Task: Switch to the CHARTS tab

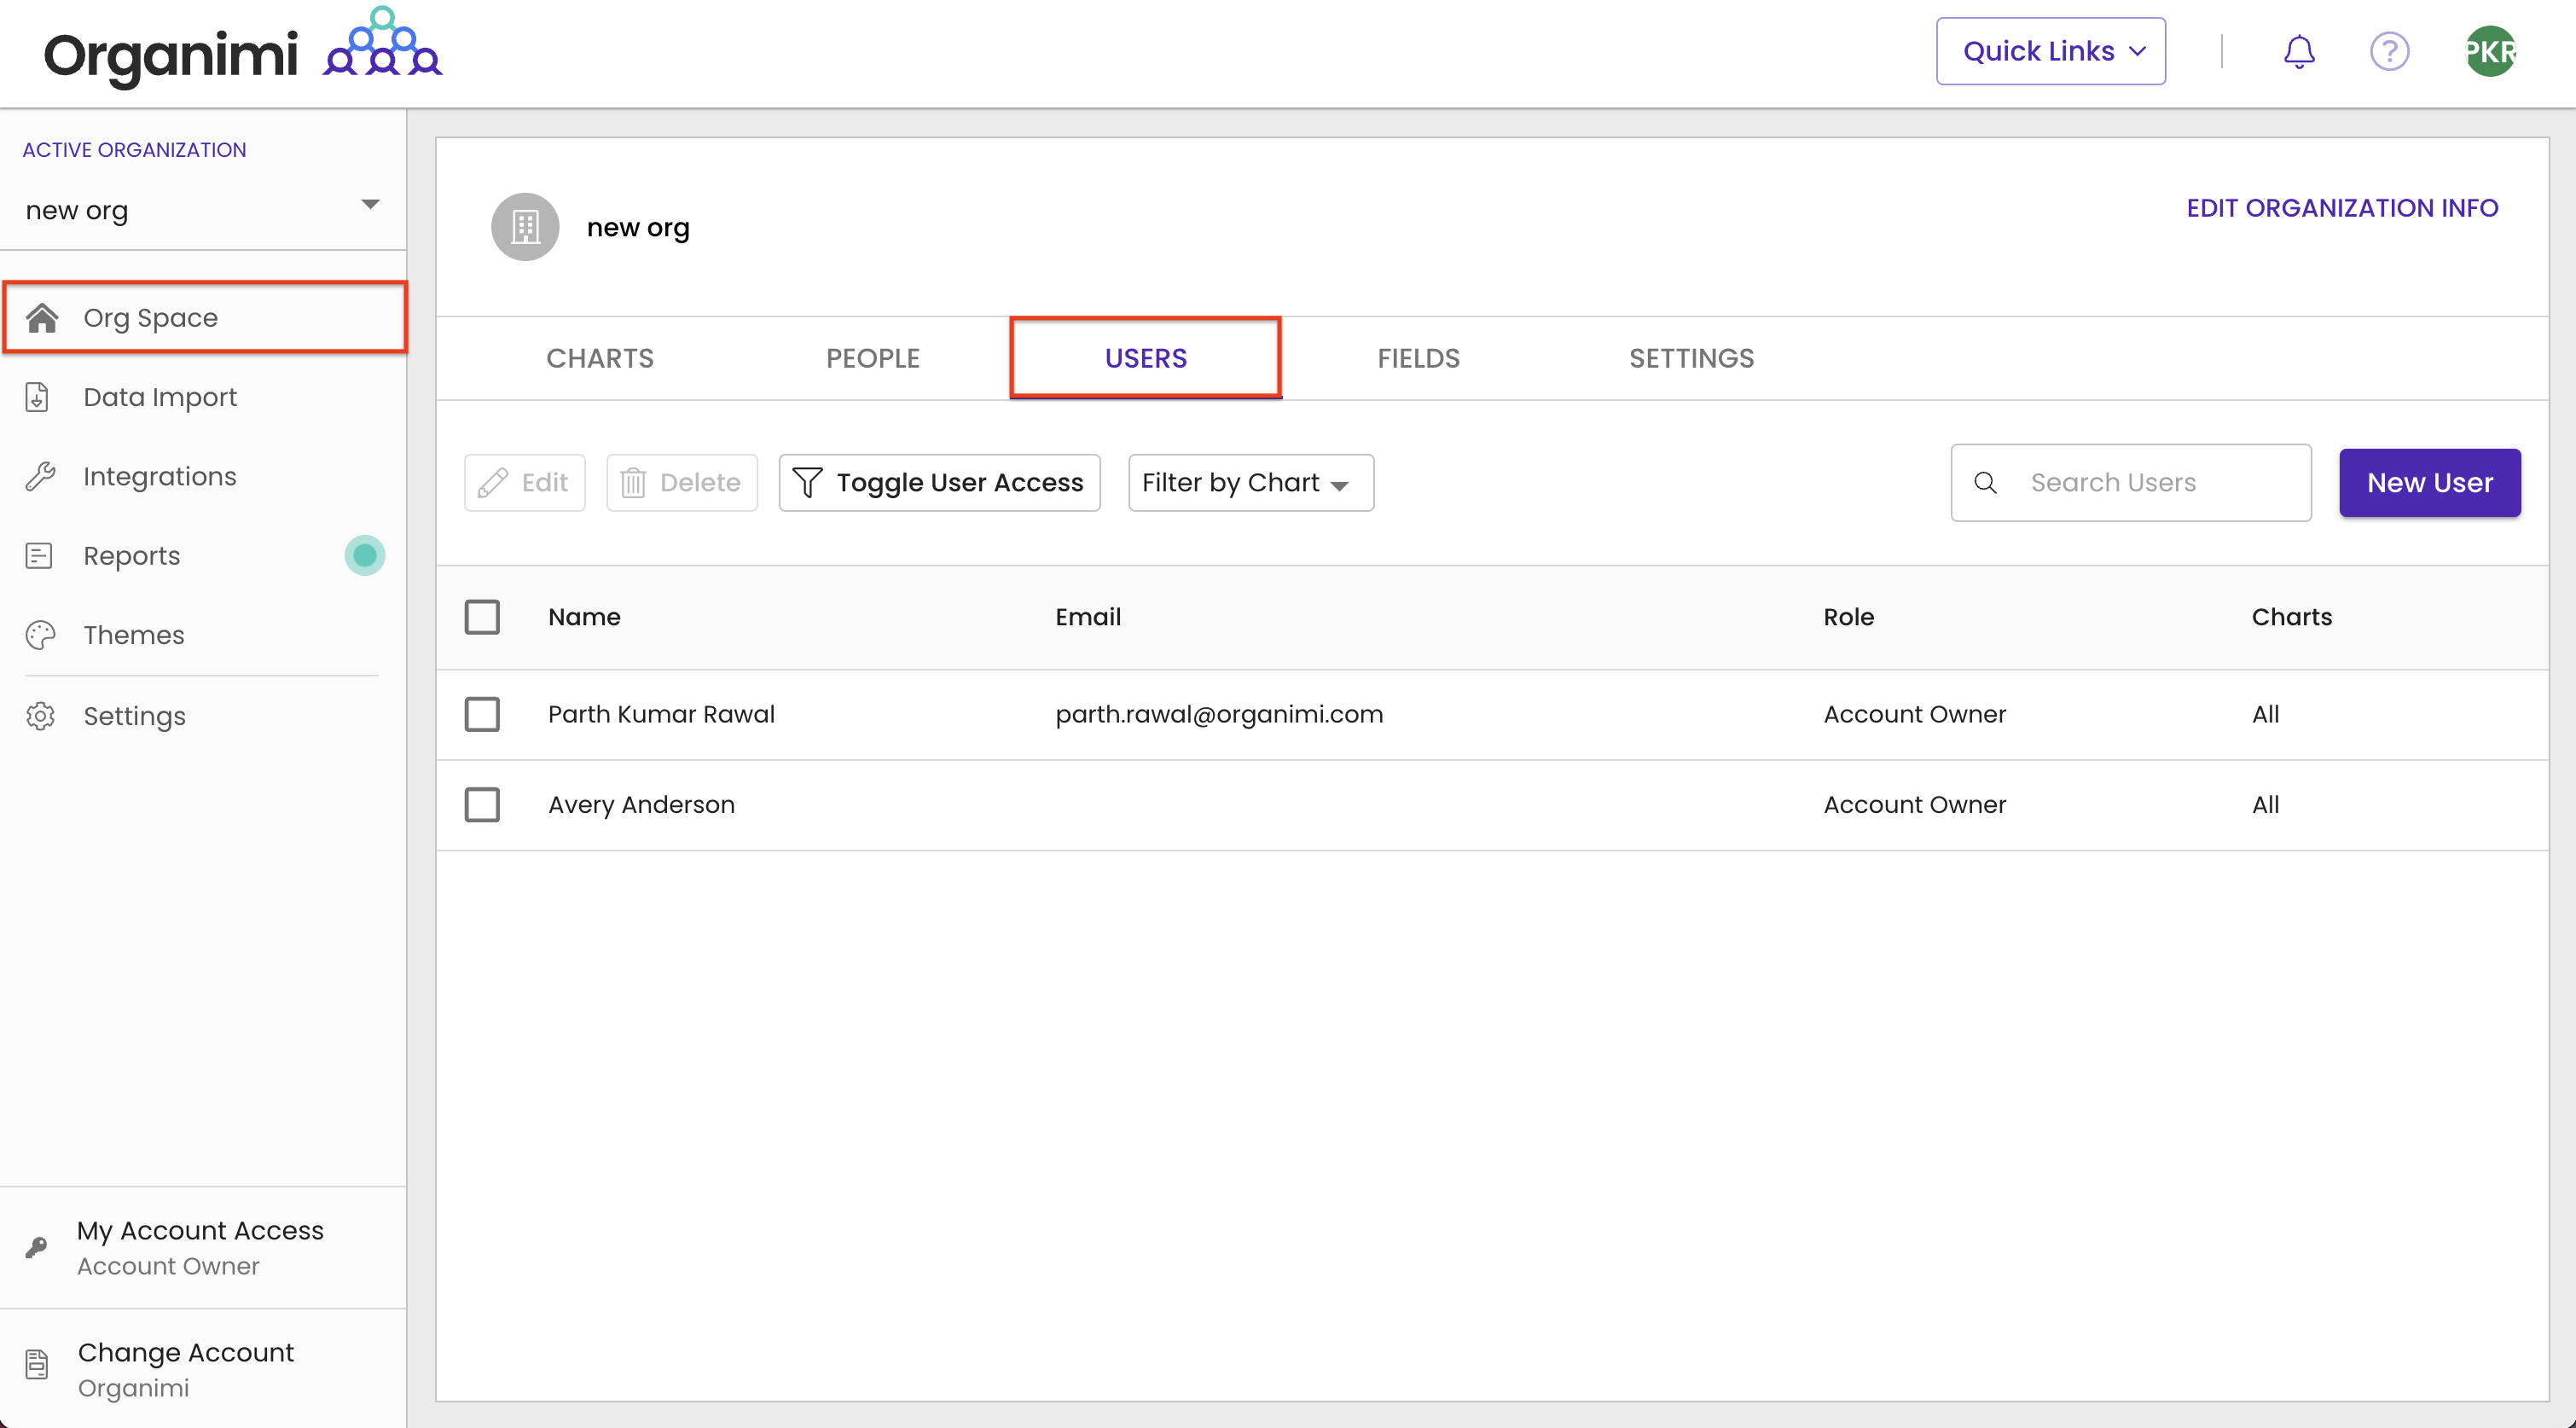Action: (599, 358)
